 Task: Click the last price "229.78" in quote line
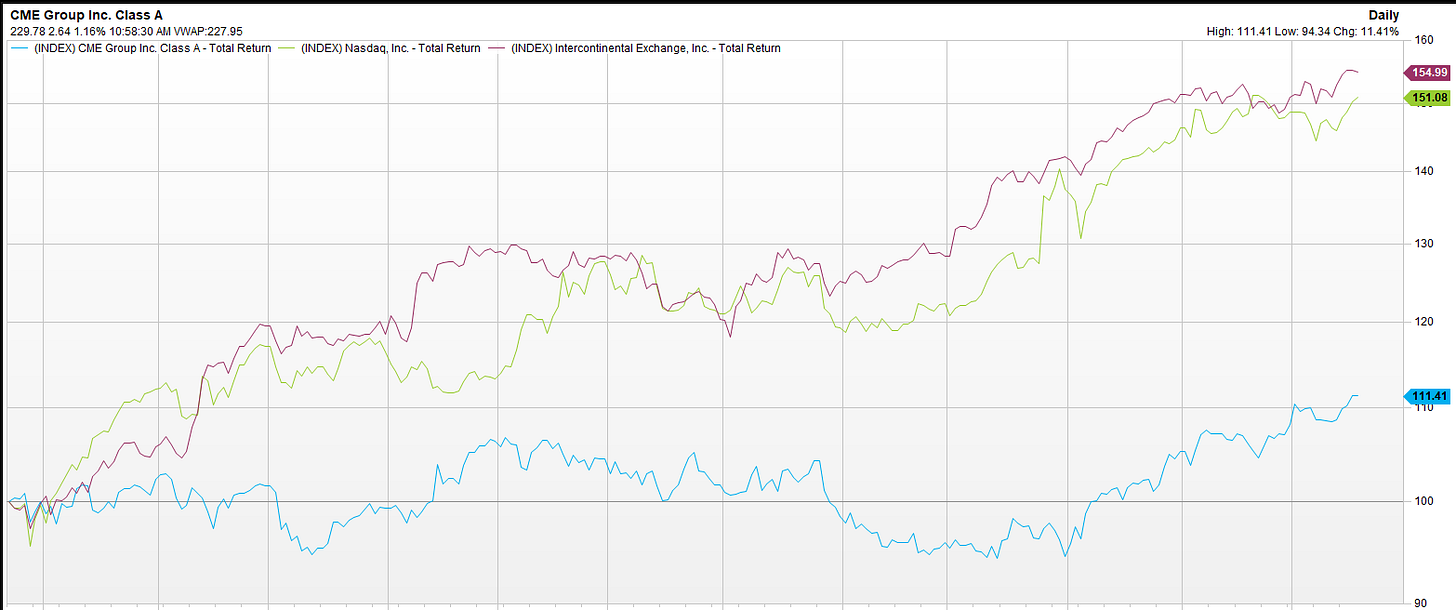[27, 31]
